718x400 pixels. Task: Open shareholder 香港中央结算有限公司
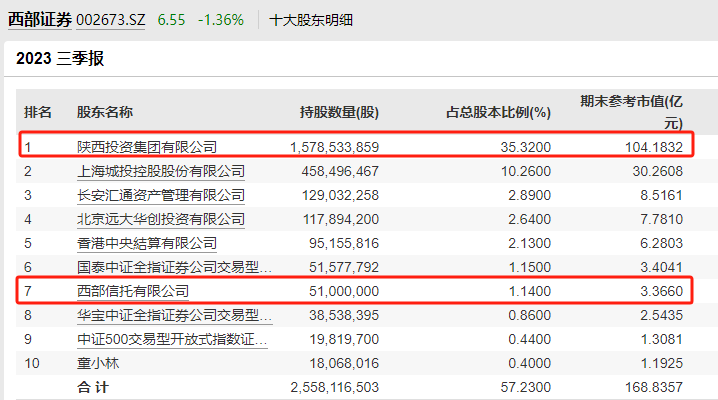click(147, 243)
